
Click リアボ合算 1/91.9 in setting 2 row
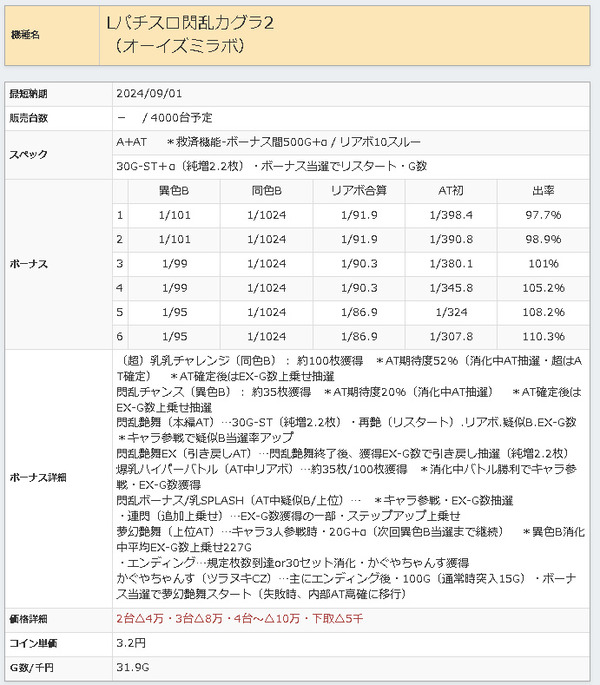359,239
